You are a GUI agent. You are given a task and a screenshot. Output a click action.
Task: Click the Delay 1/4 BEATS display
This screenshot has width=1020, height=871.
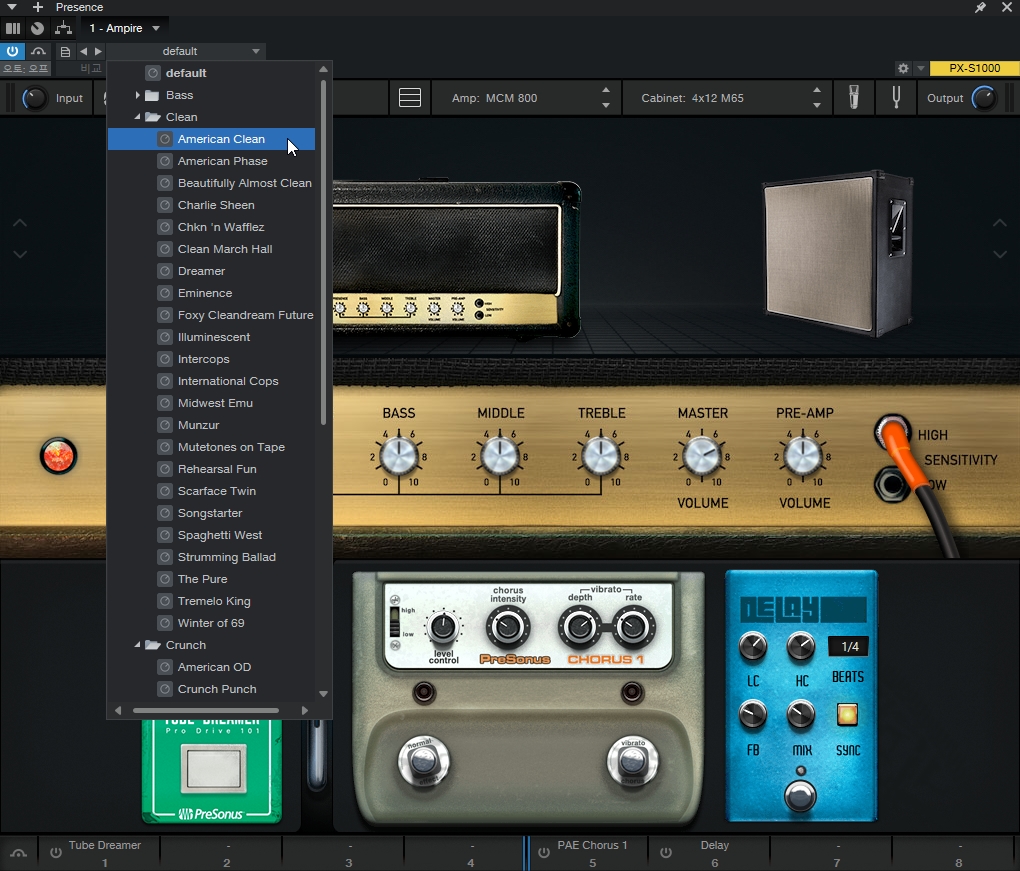pyautogui.click(x=850, y=647)
